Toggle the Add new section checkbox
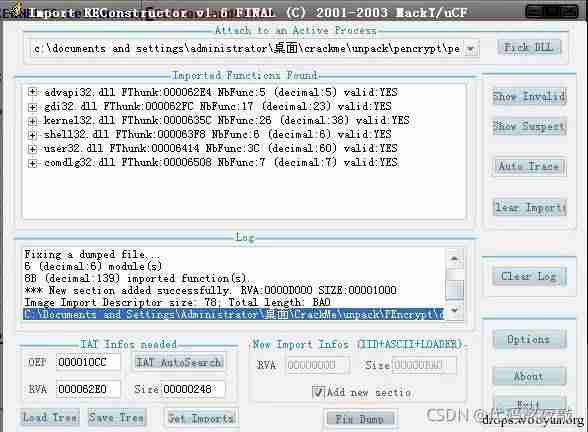Image resolution: width=588 pixels, height=432 pixels. click(x=318, y=392)
